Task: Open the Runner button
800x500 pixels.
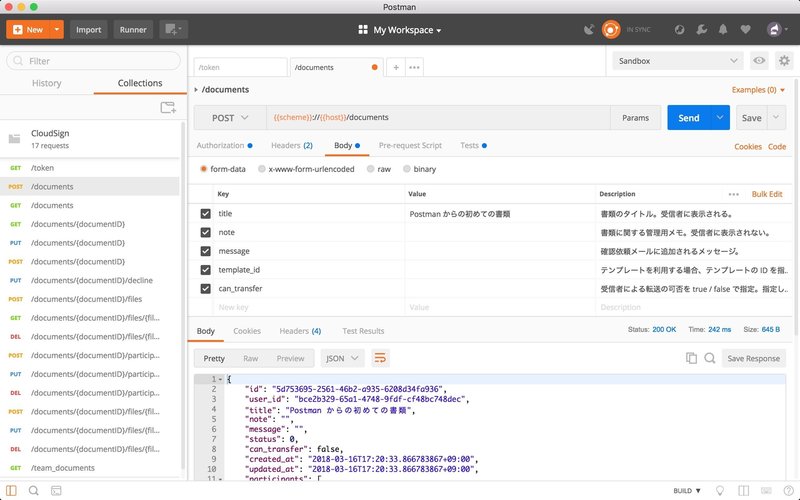Action: 133,30
